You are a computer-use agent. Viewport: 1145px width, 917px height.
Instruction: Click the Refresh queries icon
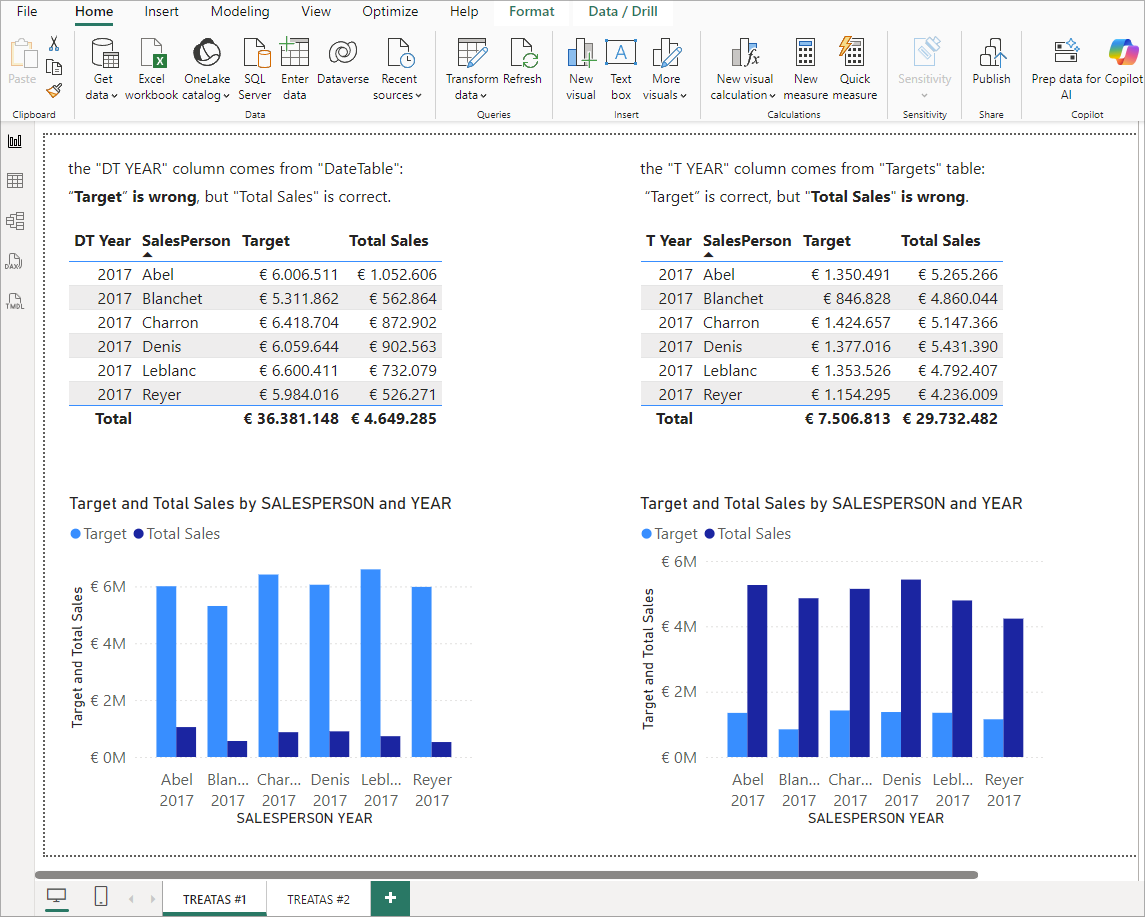point(522,55)
